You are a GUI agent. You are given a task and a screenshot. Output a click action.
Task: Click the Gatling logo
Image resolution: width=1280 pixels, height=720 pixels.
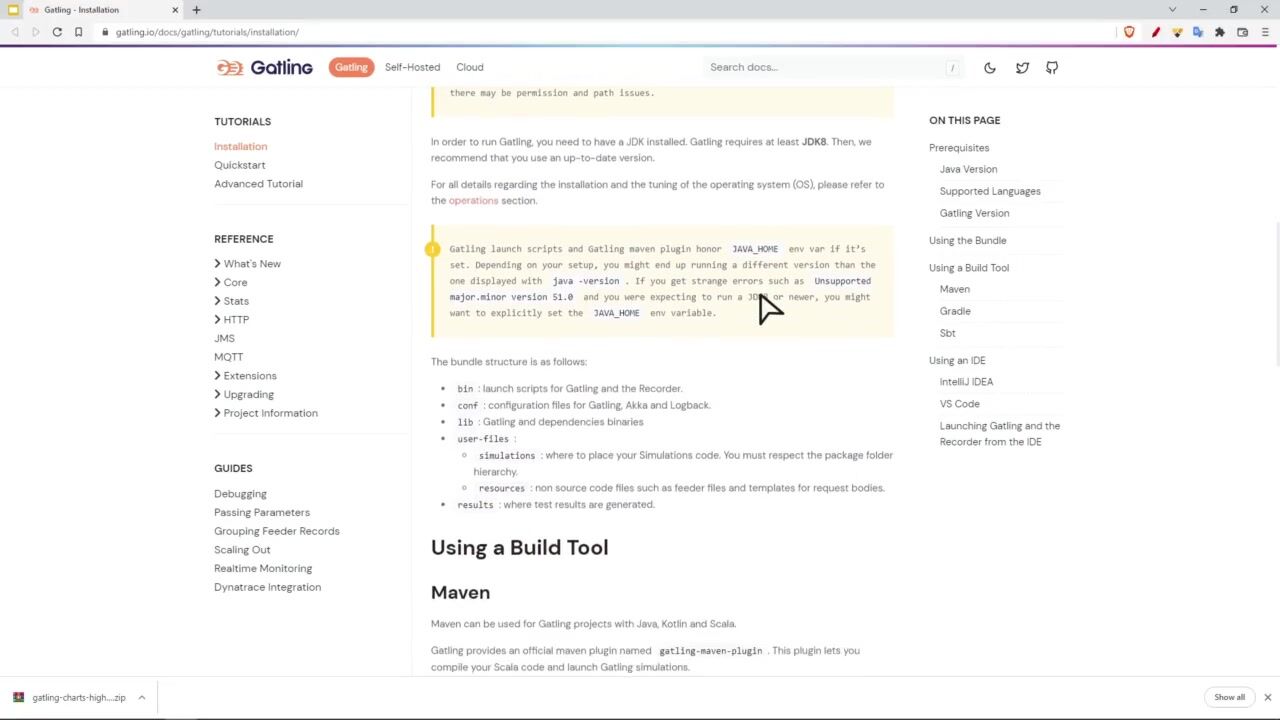pyautogui.click(x=264, y=67)
